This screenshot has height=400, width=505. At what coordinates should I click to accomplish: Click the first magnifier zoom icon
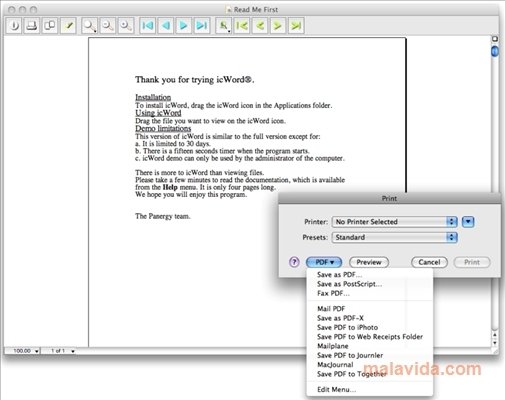pyautogui.click(x=89, y=25)
